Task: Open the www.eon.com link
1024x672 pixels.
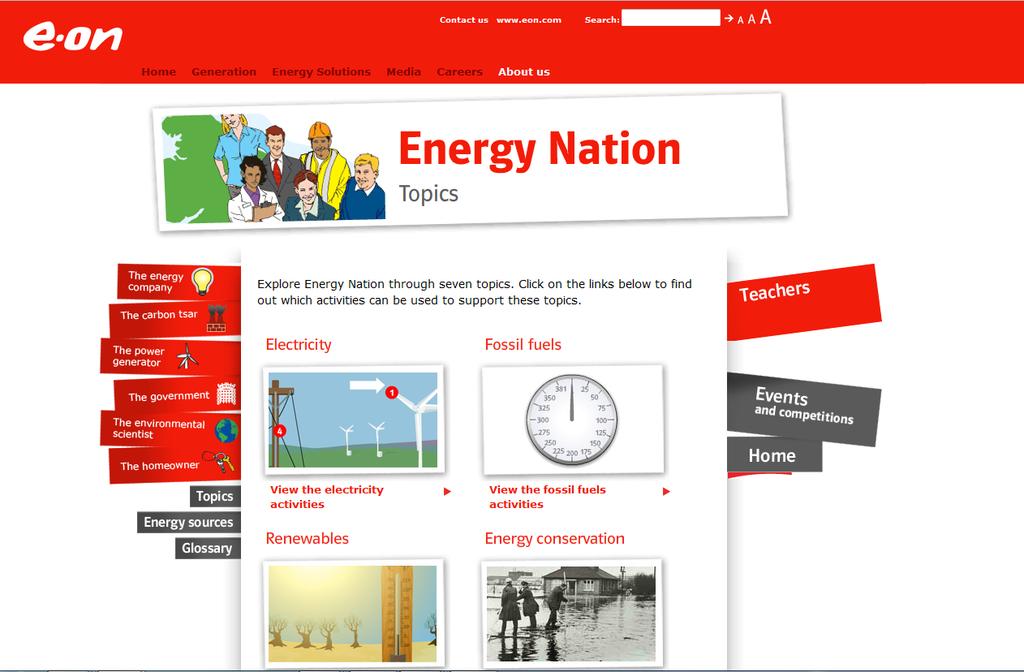Action: point(528,20)
